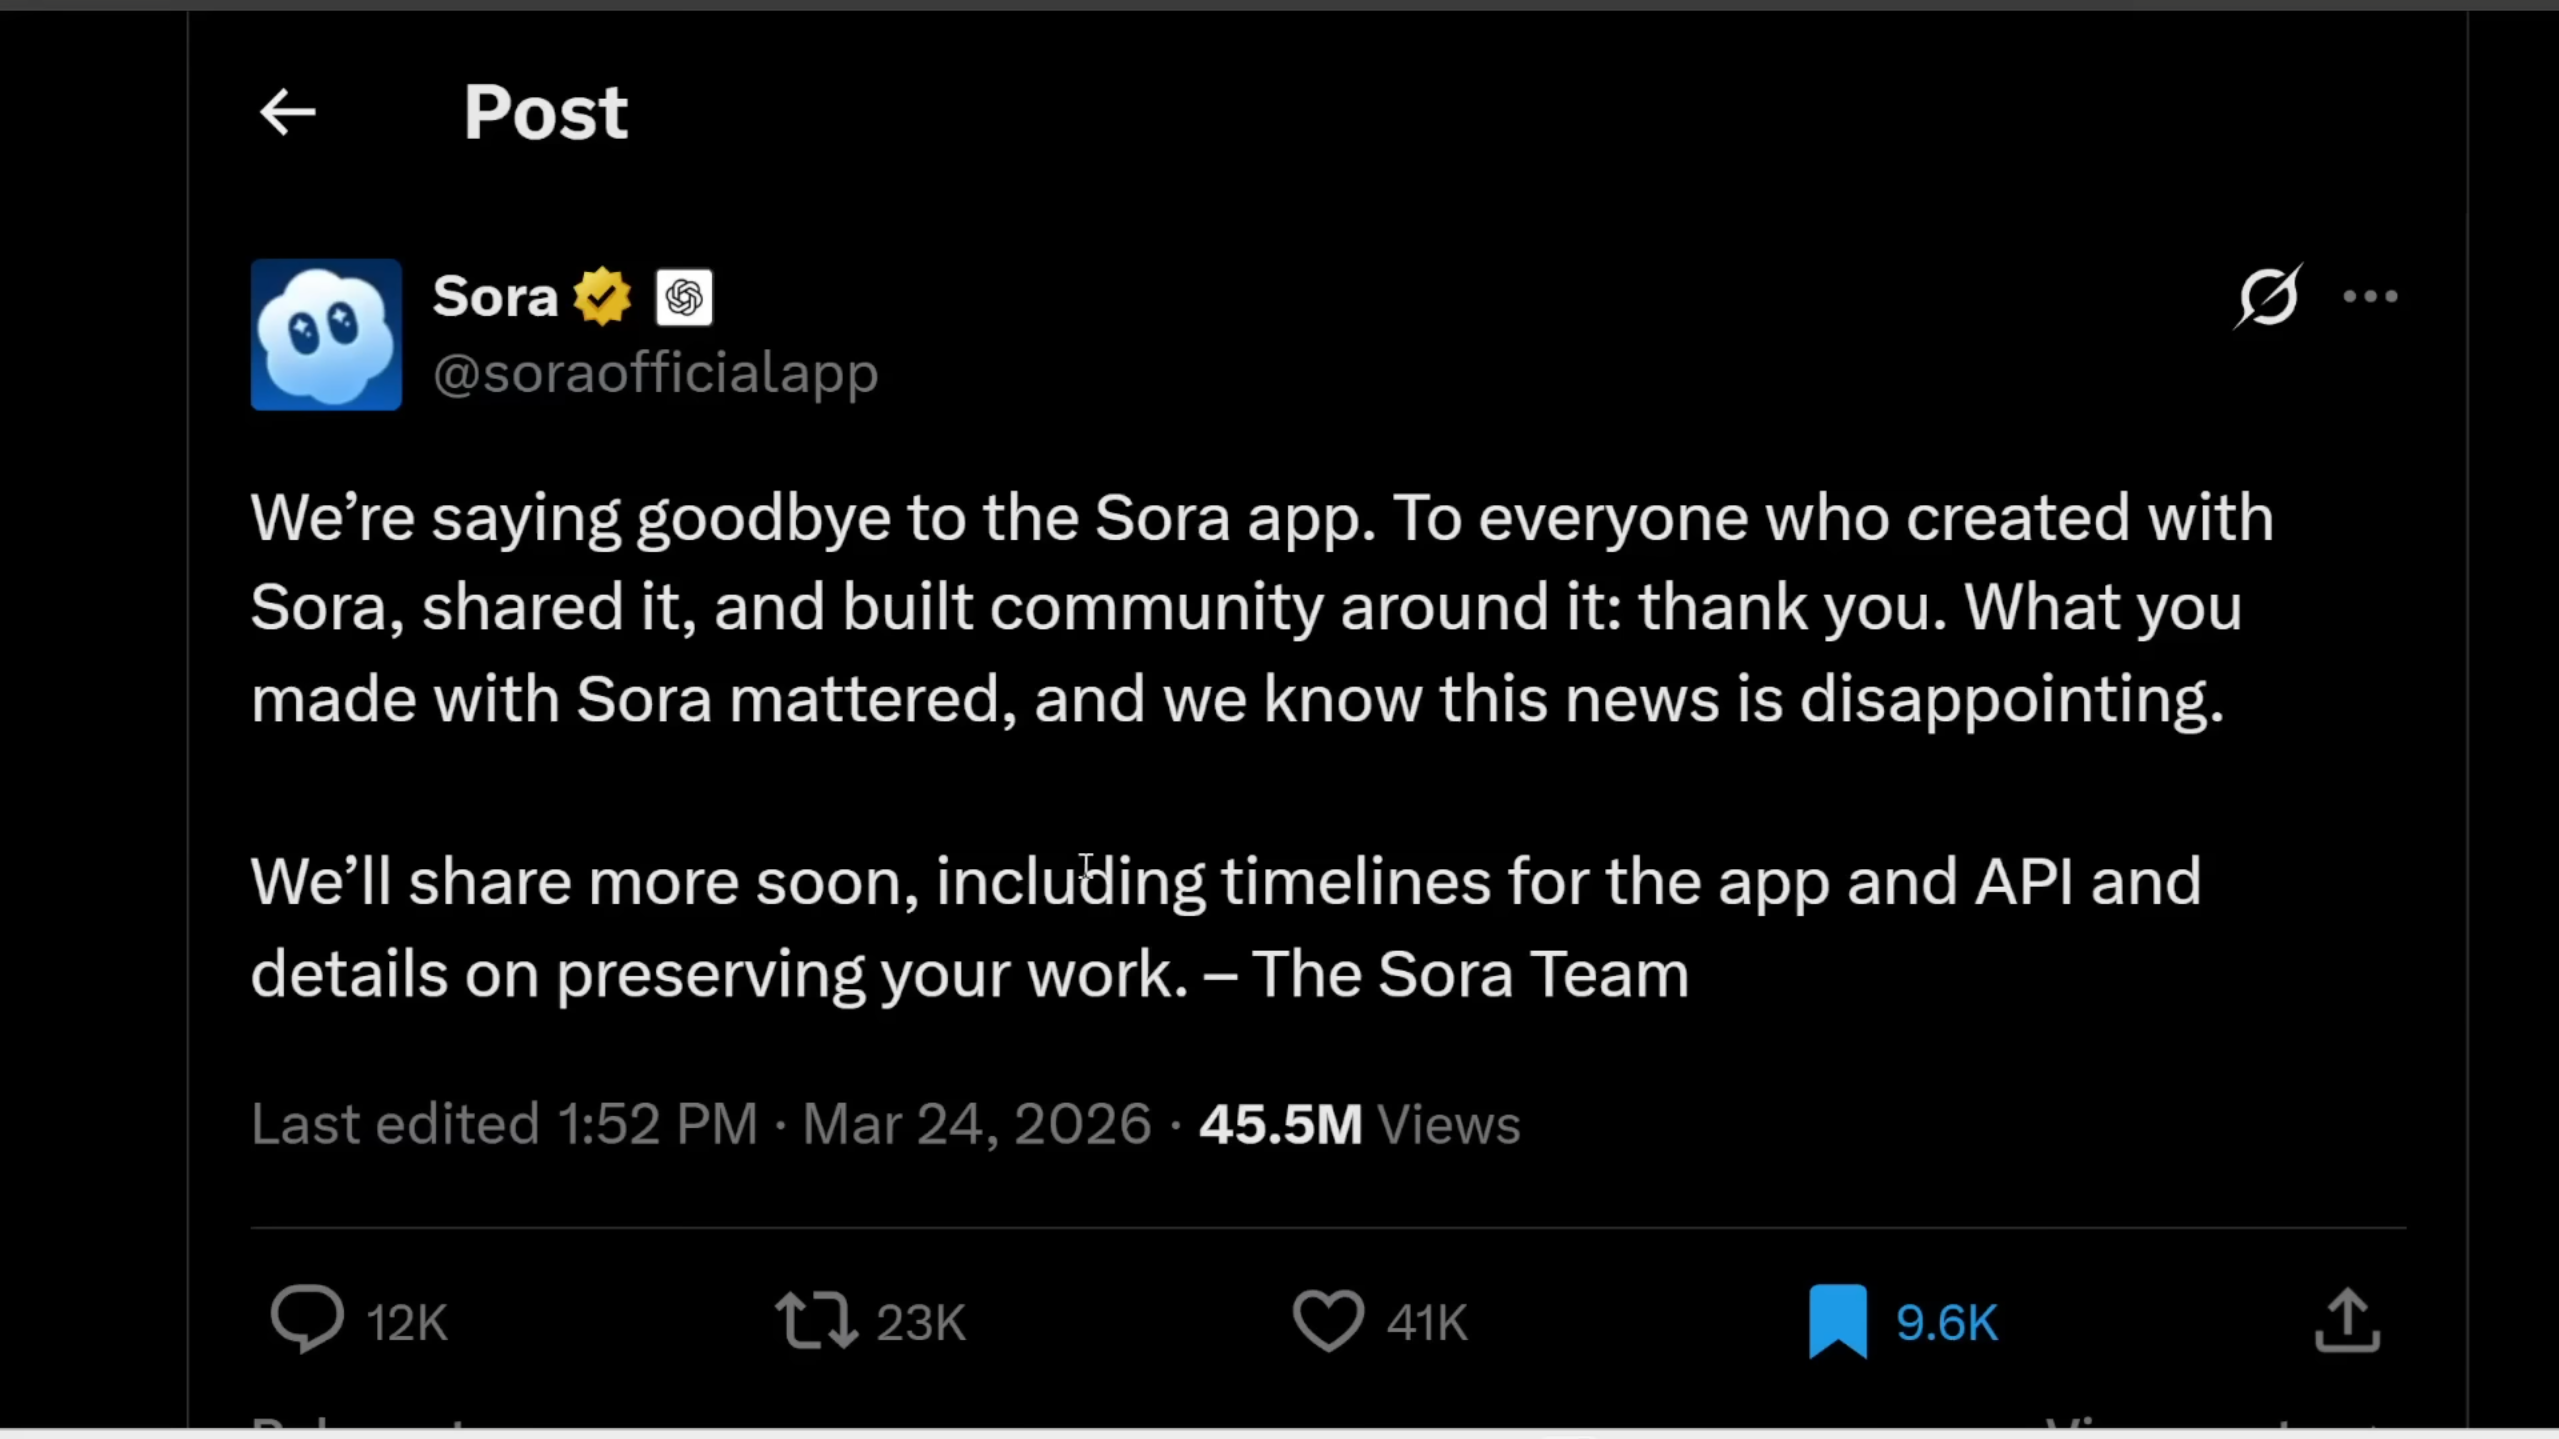
Task: Click the Grok slashed-circle icon
Action: (x=2267, y=296)
